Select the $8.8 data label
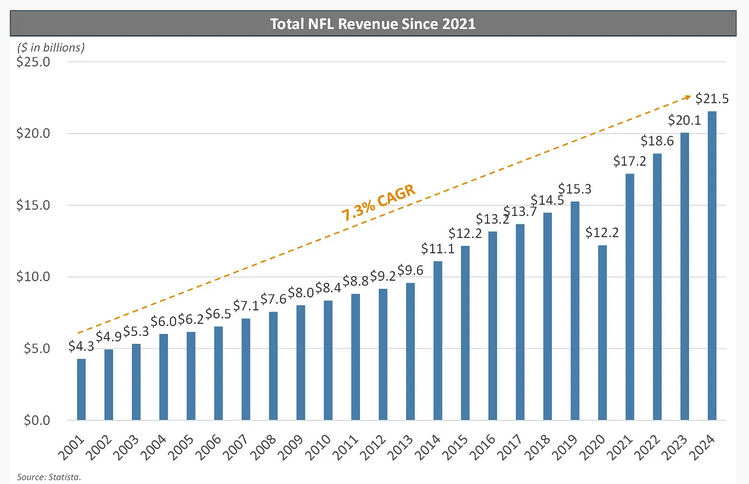The height and width of the screenshot is (484, 749). pyautogui.click(x=355, y=281)
